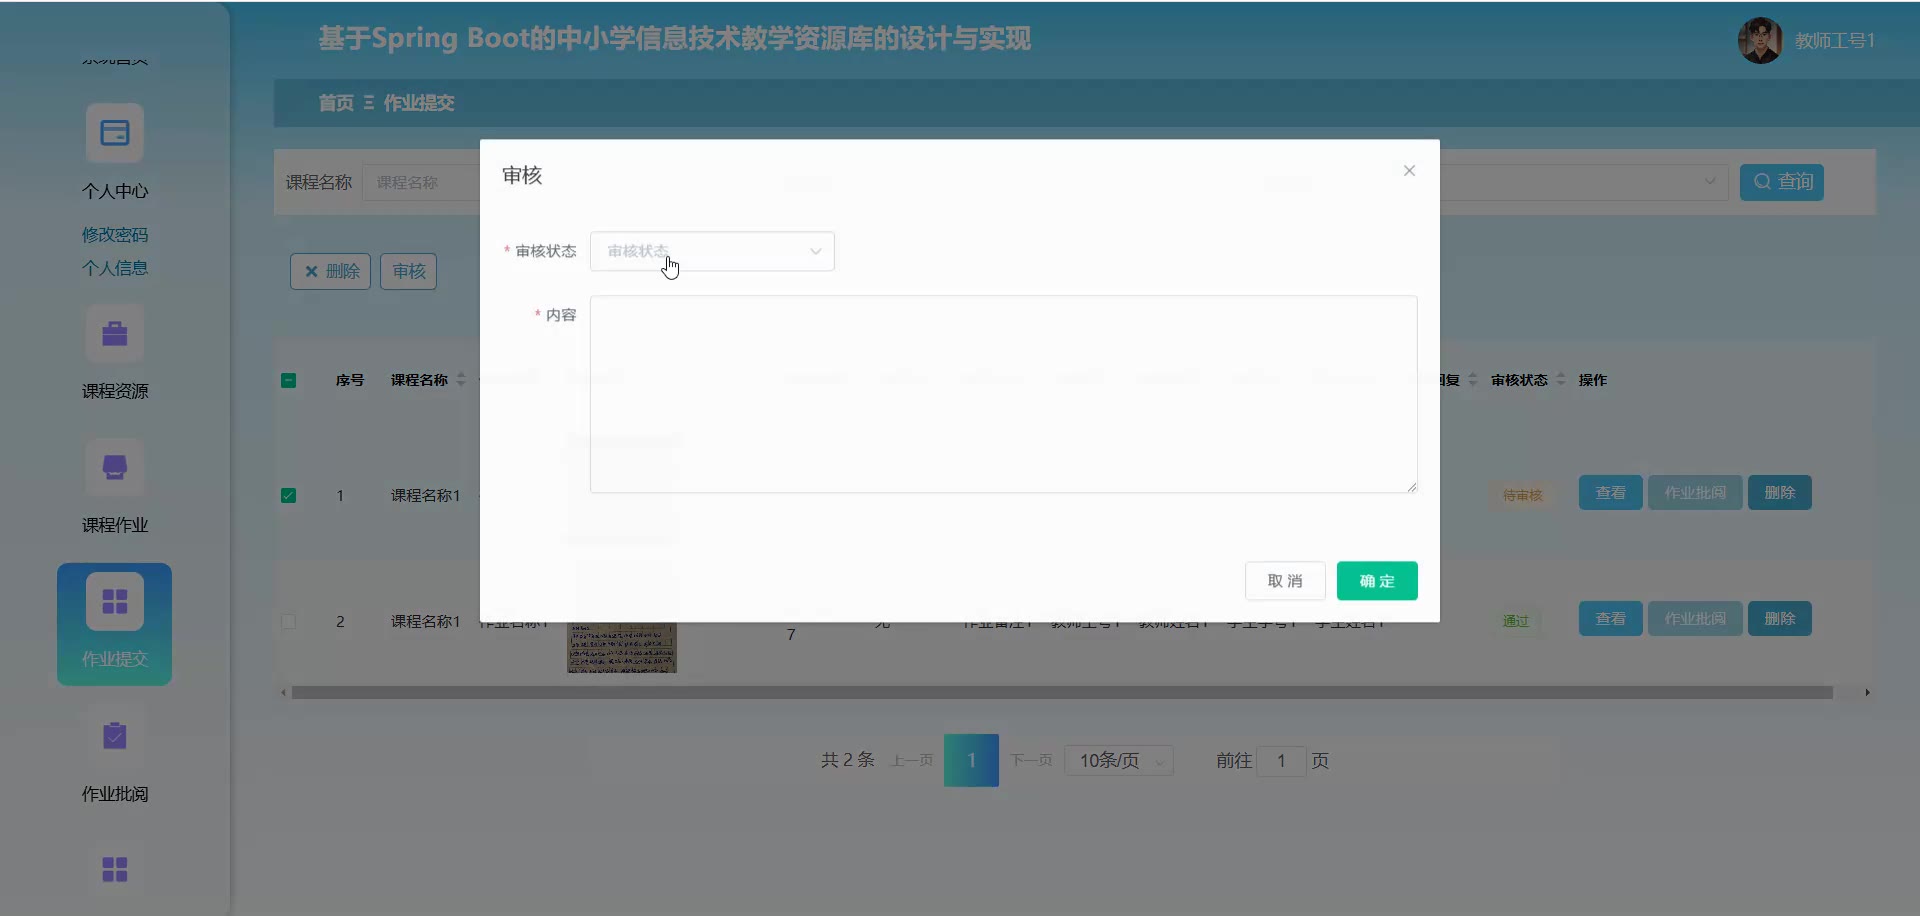Viewport: 1920px width, 916px height.
Task: Click the 确定 confirm button
Action: [1376, 581]
